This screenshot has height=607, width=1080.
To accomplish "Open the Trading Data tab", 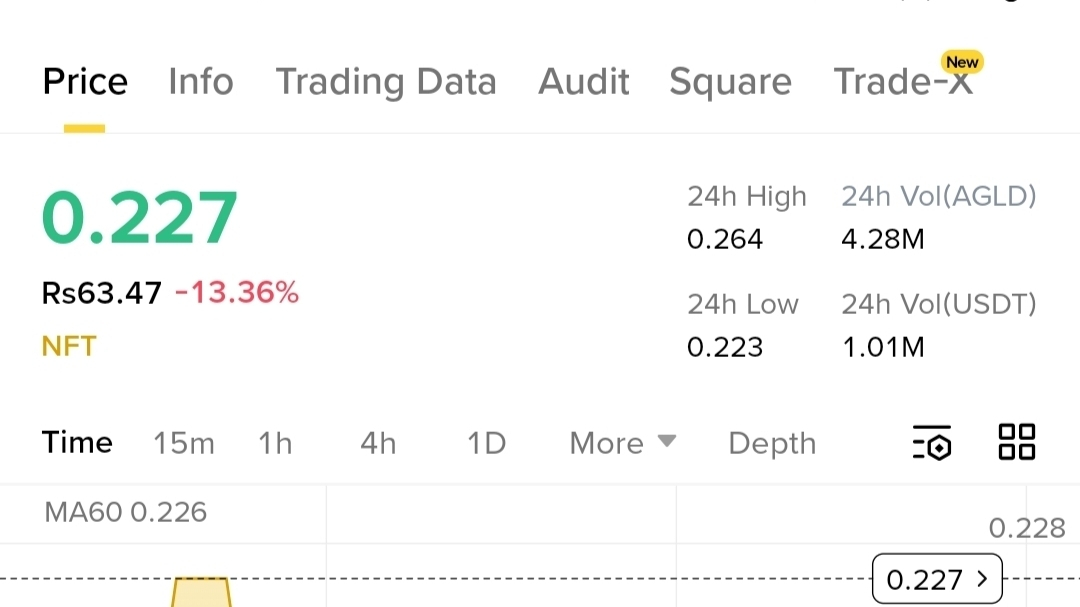I will [x=385, y=81].
